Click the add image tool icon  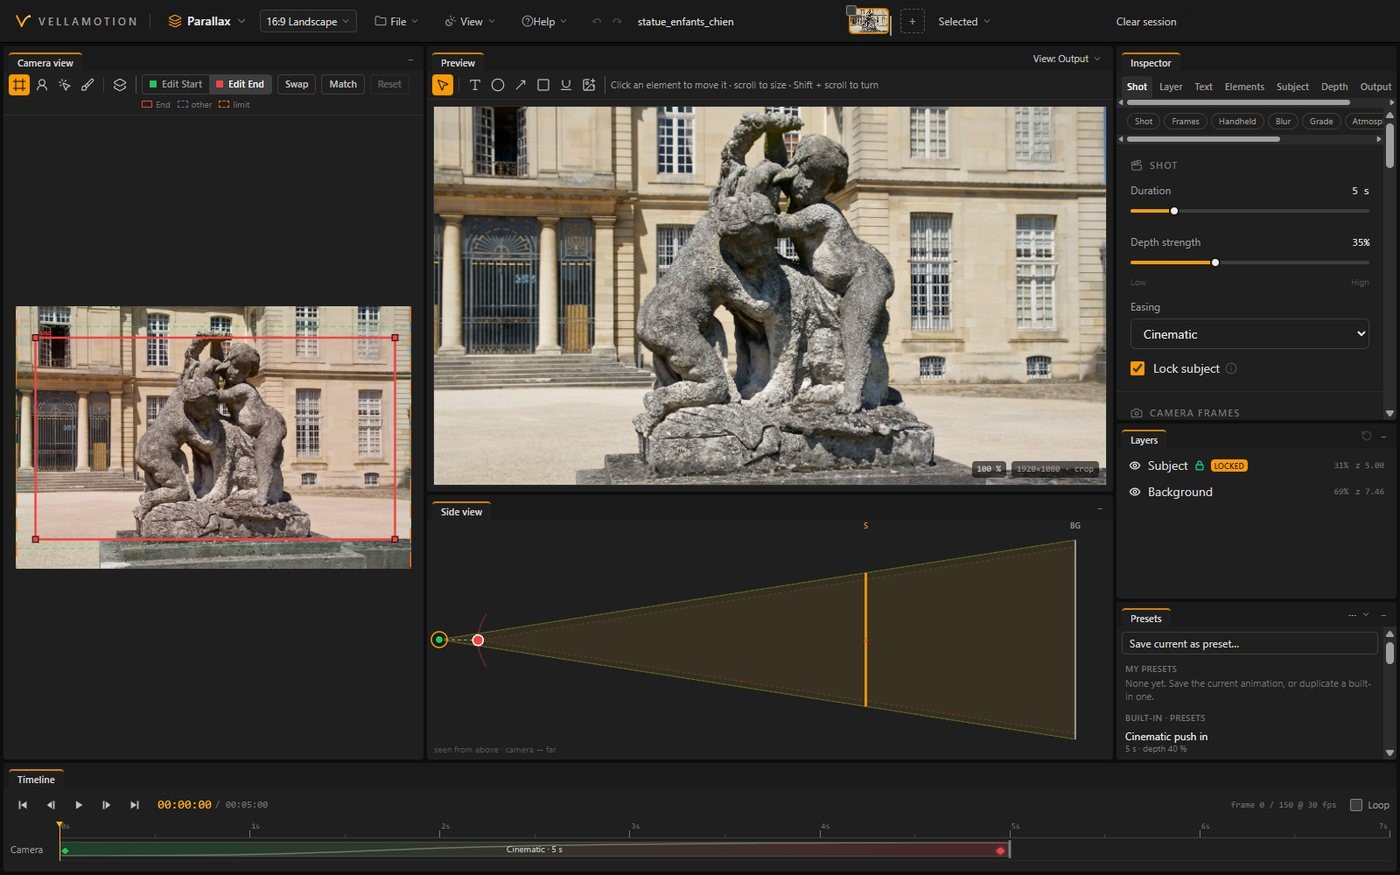pyautogui.click(x=589, y=85)
